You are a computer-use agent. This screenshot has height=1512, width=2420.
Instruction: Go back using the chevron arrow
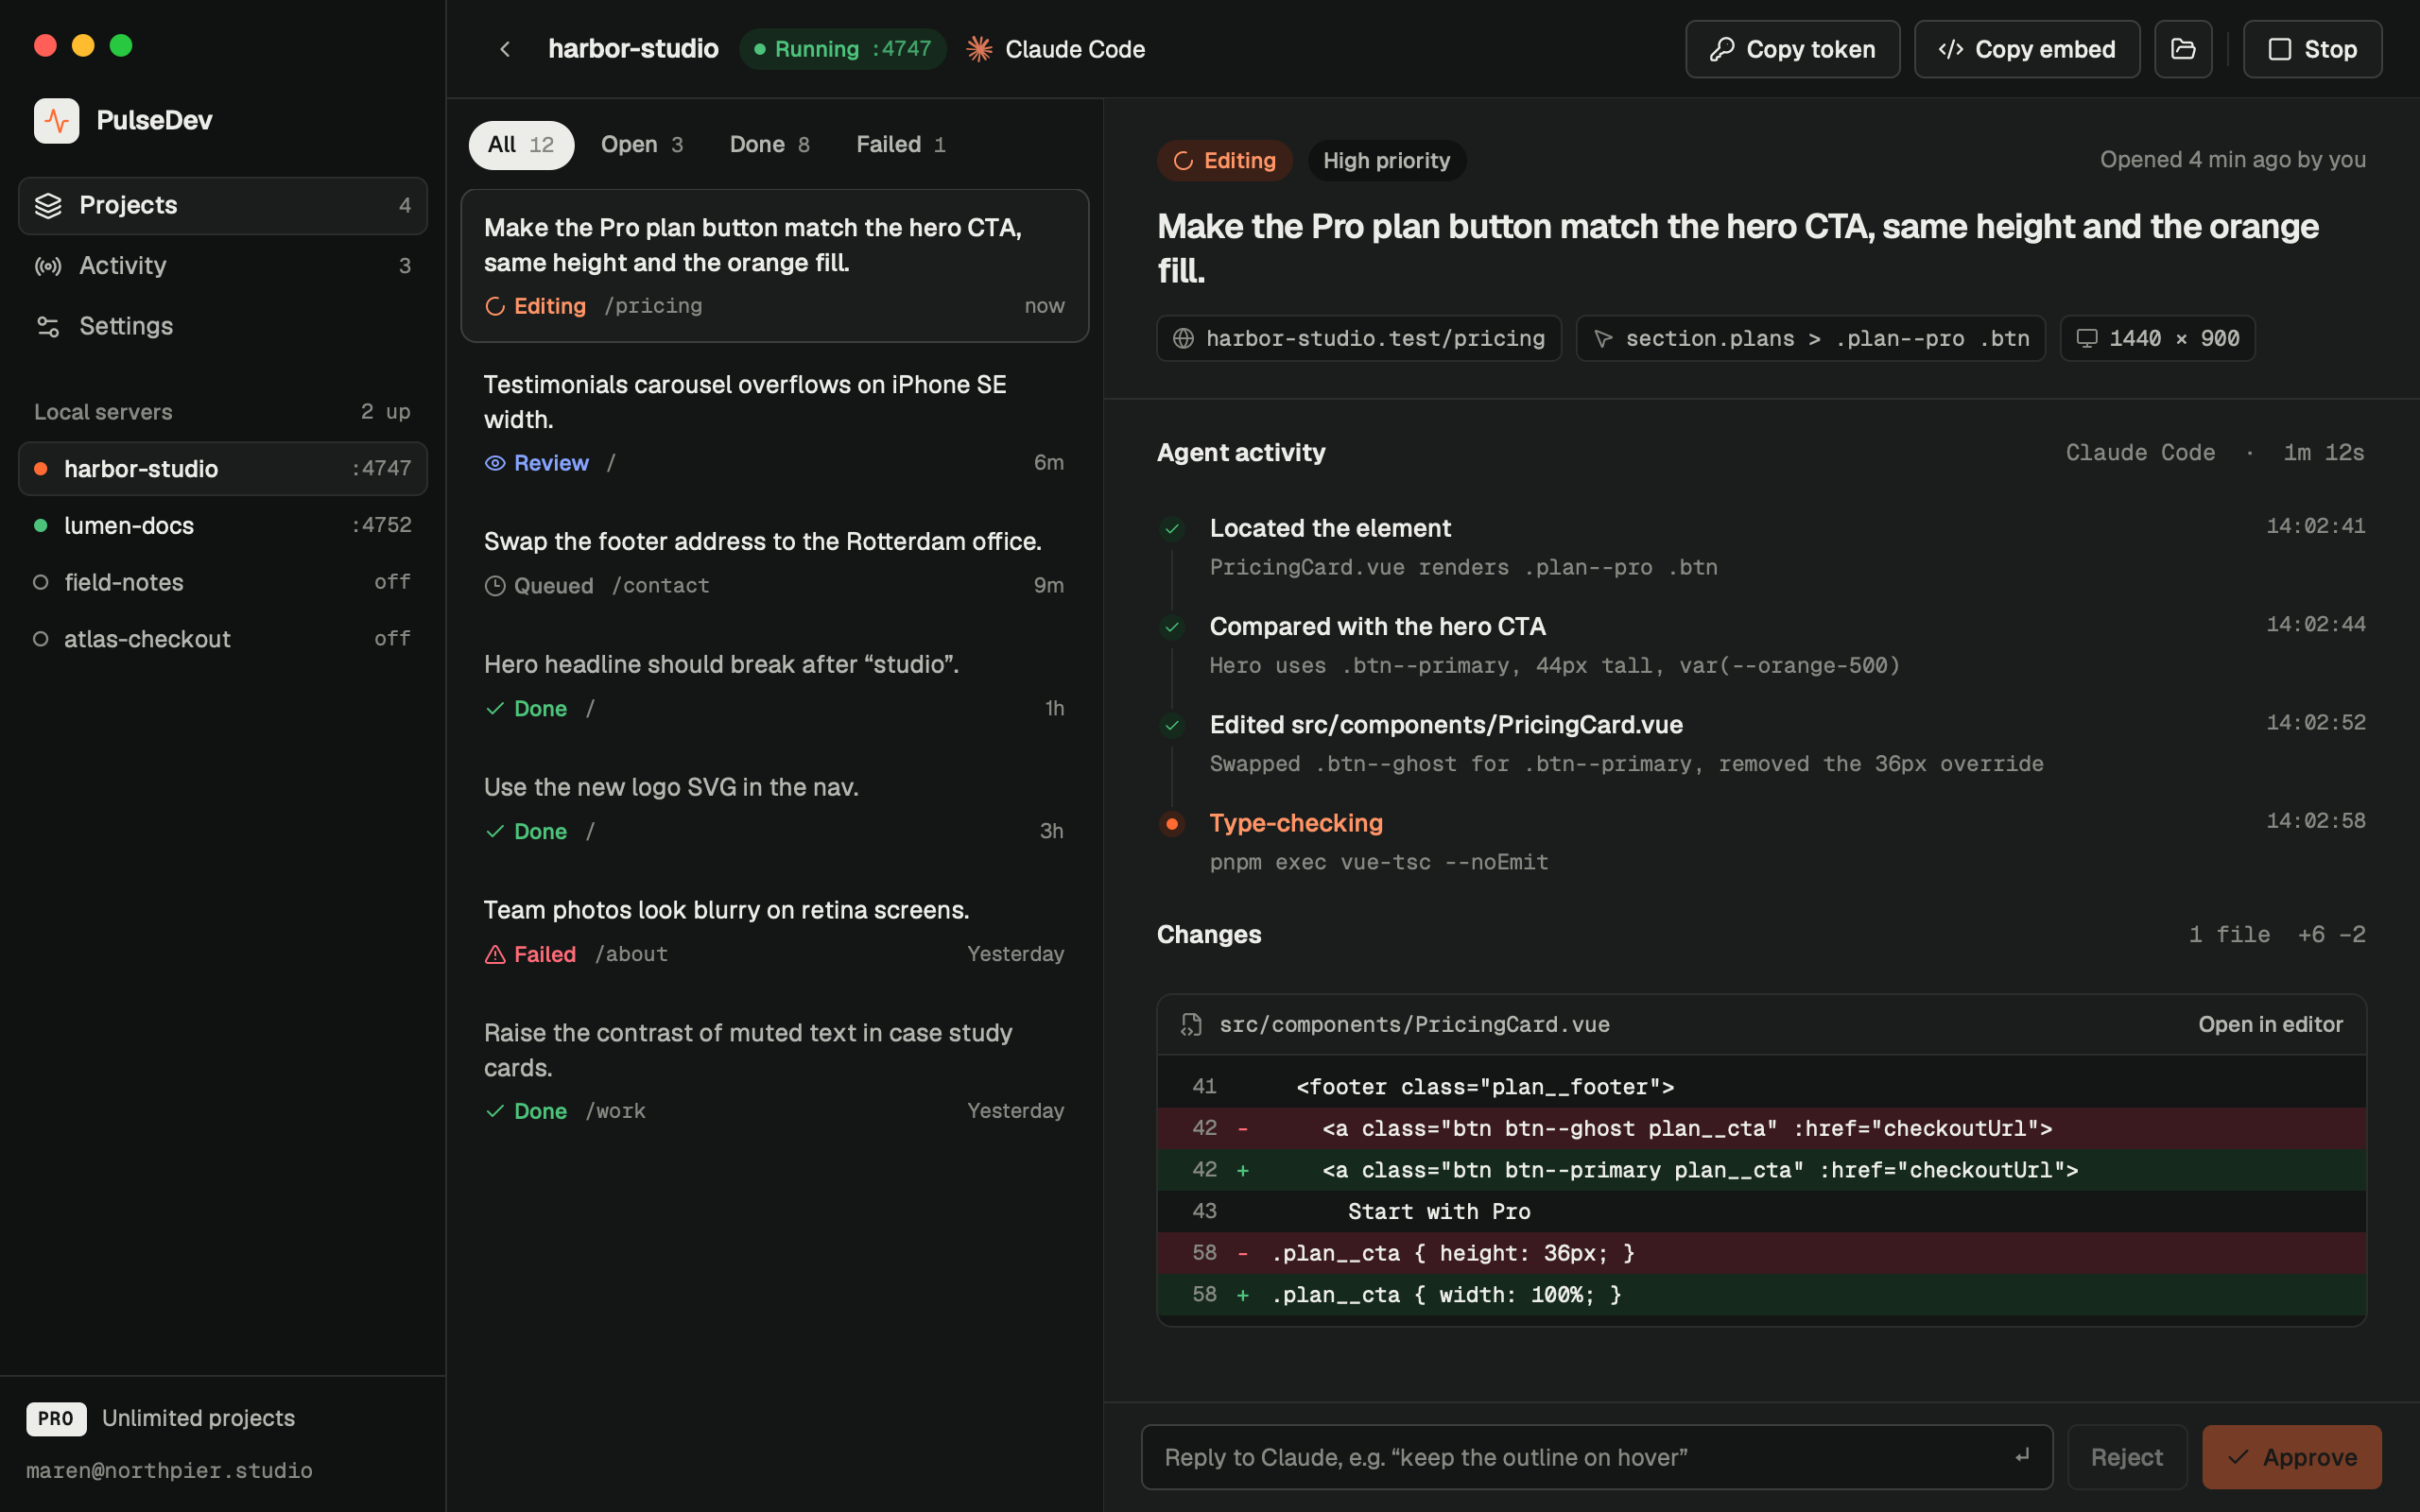(x=505, y=49)
